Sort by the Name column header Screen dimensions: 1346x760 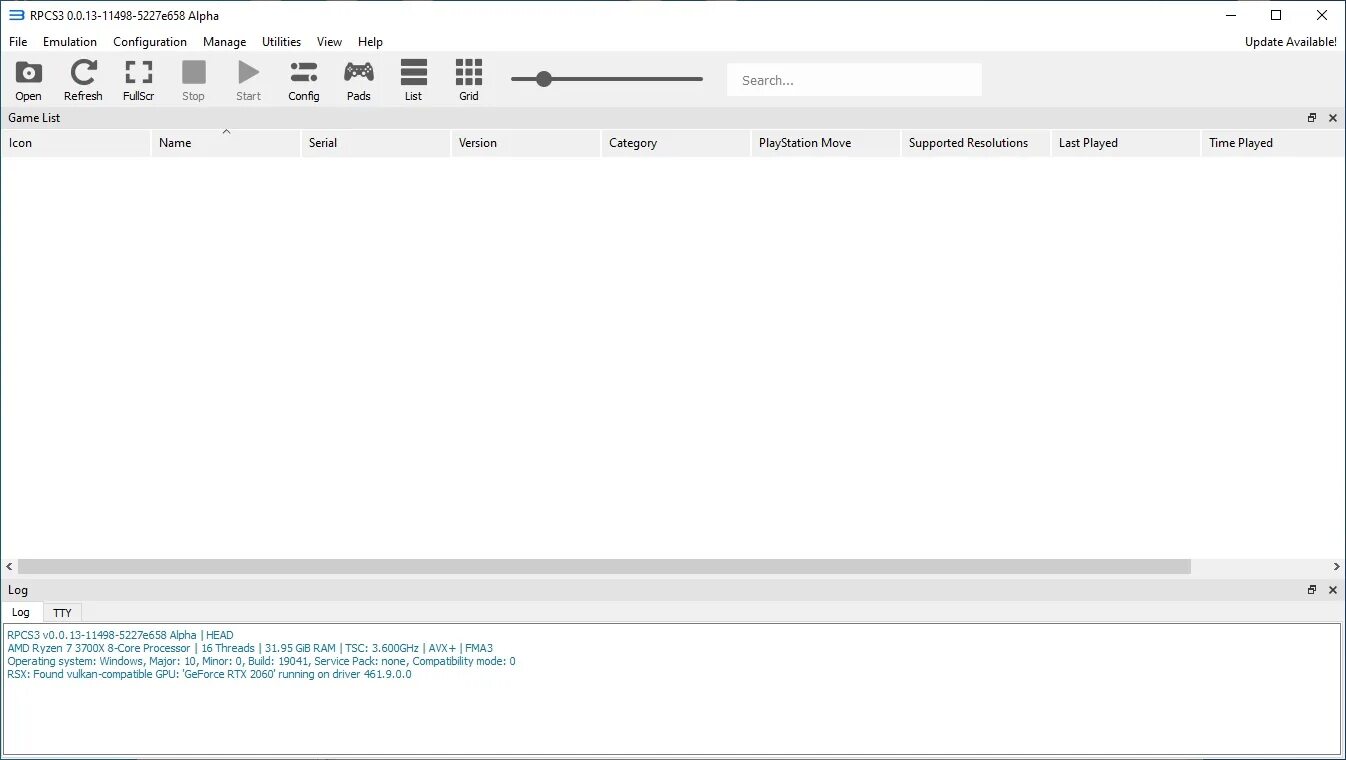pyautogui.click(x=226, y=143)
